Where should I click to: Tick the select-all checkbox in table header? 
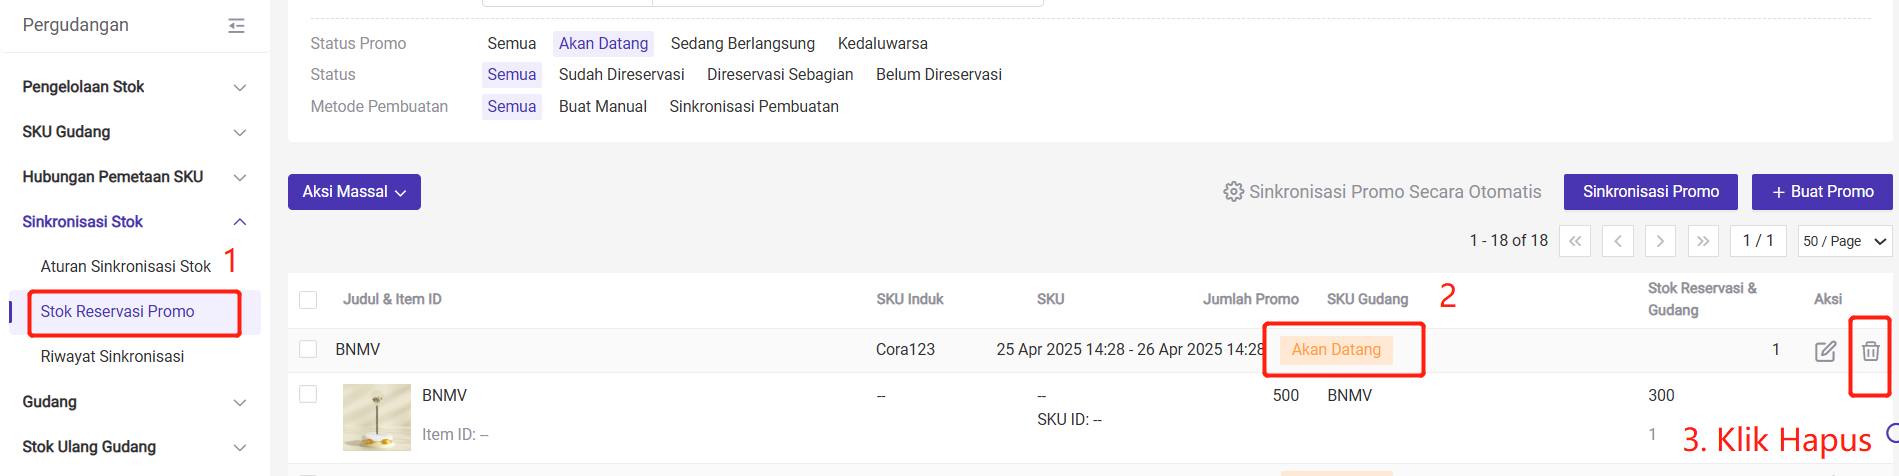[x=308, y=300]
